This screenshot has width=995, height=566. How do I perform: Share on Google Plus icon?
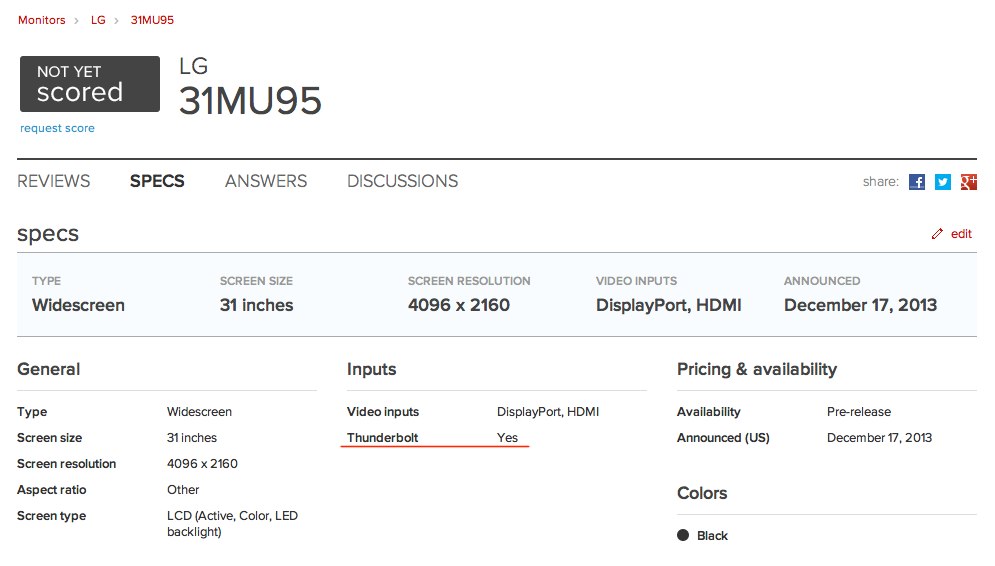968,182
